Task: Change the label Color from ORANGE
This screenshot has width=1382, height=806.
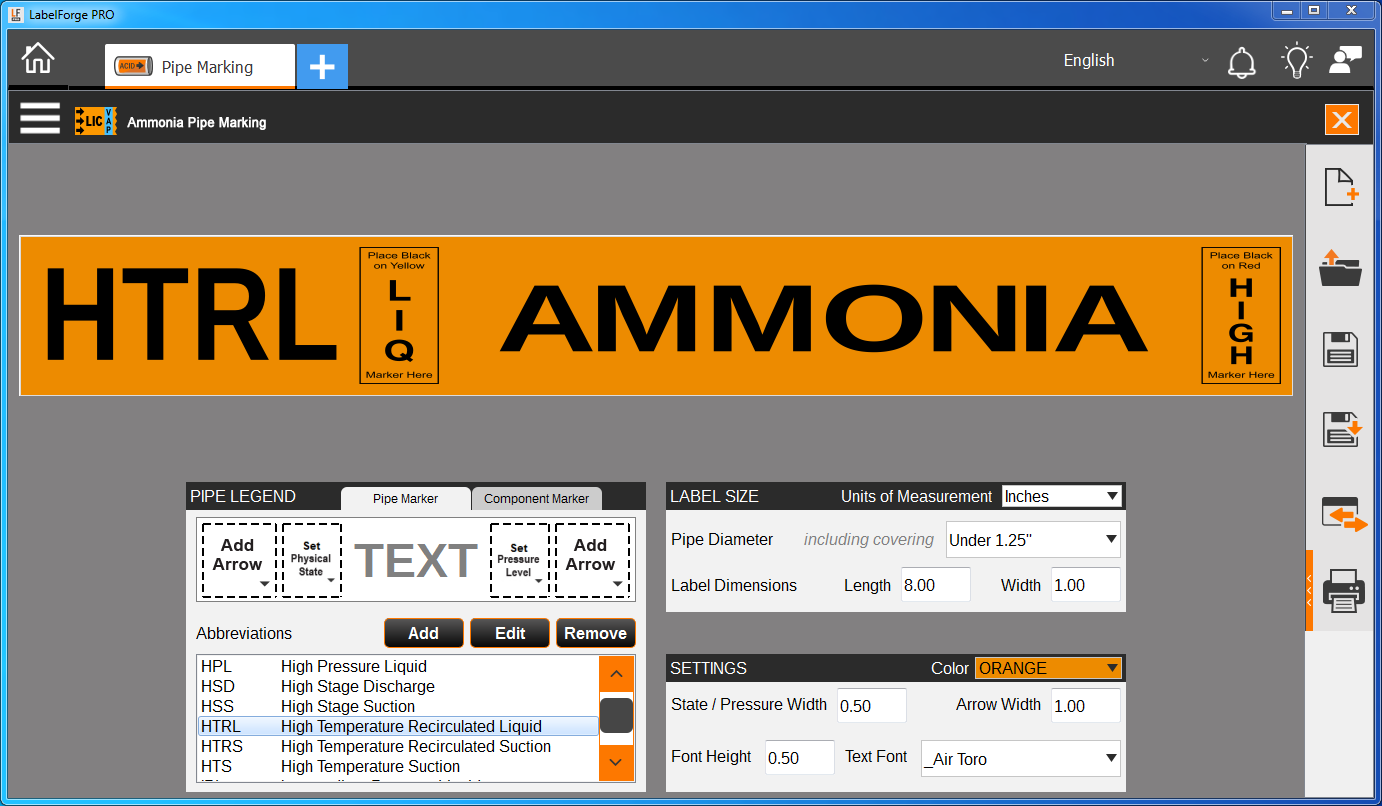Action: (x=1048, y=667)
